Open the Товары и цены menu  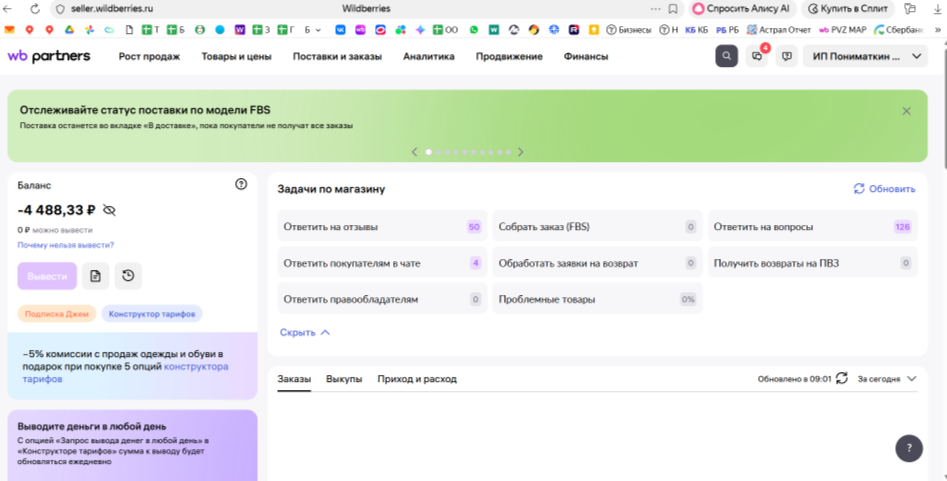236,56
